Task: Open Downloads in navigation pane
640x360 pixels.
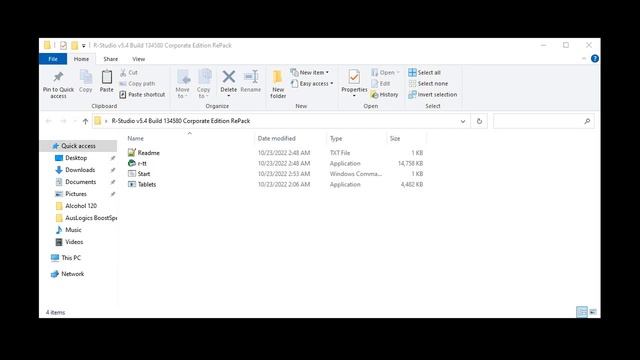Action: pos(80,170)
